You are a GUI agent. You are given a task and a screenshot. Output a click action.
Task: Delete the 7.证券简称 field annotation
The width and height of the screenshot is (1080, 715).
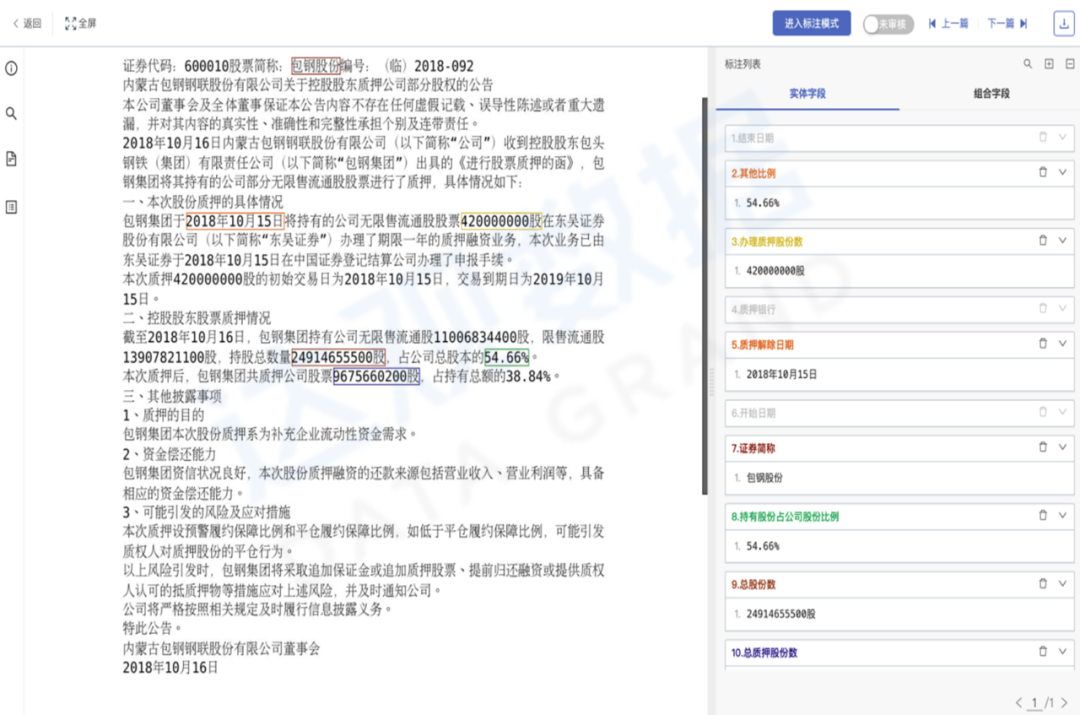click(x=1043, y=447)
